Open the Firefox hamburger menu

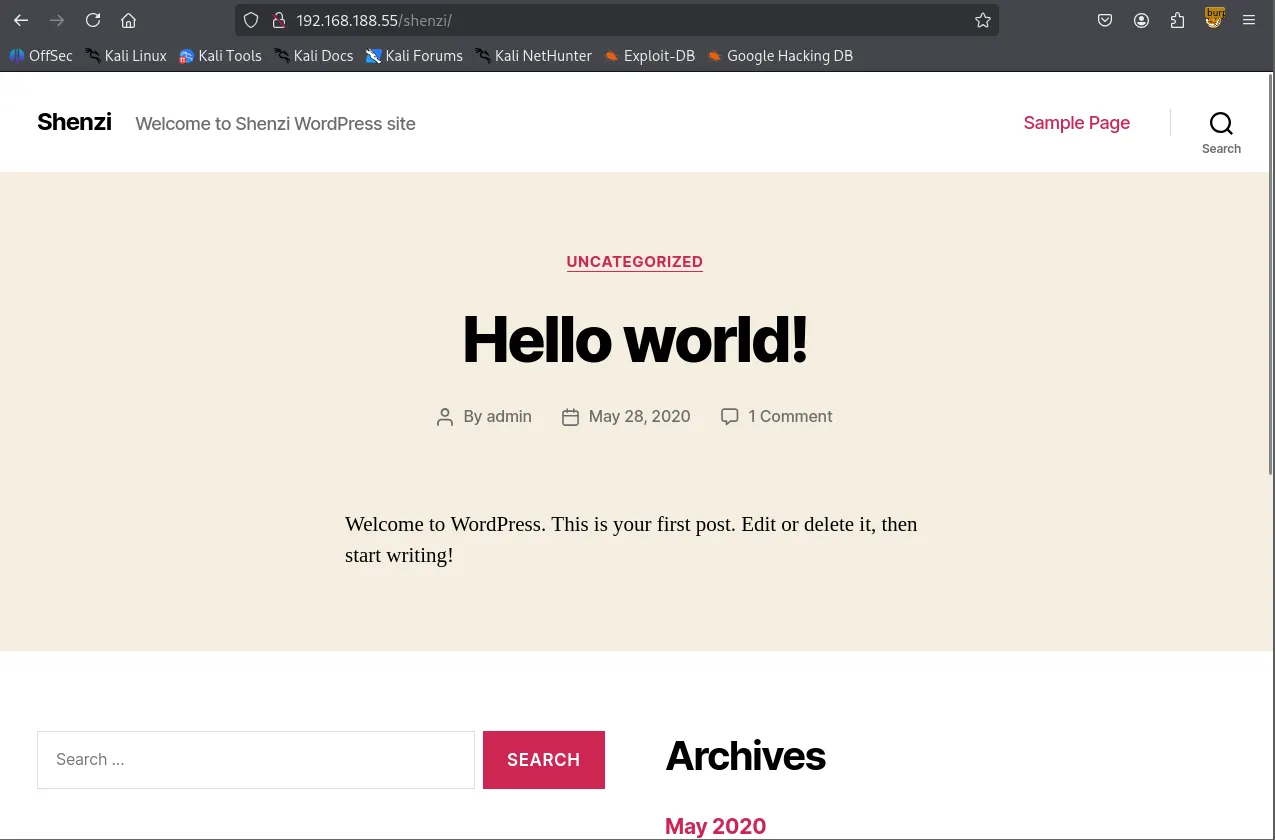point(1249,20)
